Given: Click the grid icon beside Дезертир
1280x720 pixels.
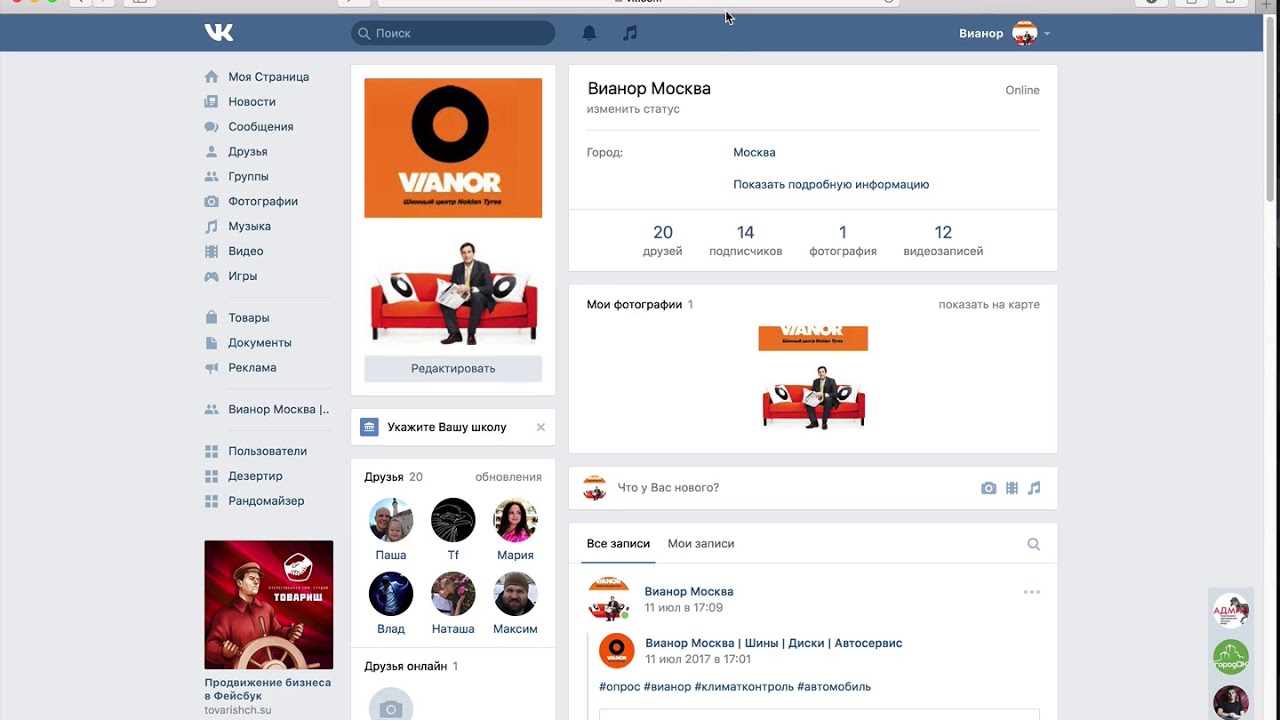Looking at the screenshot, I should coord(211,476).
